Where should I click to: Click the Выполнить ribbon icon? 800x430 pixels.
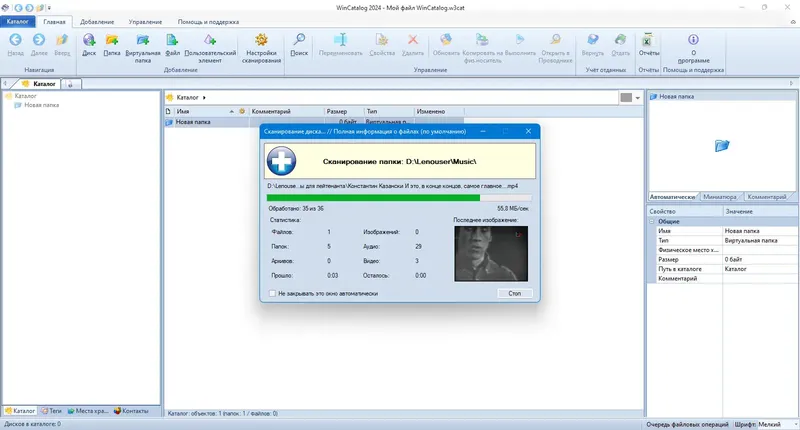(x=520, y=40)
